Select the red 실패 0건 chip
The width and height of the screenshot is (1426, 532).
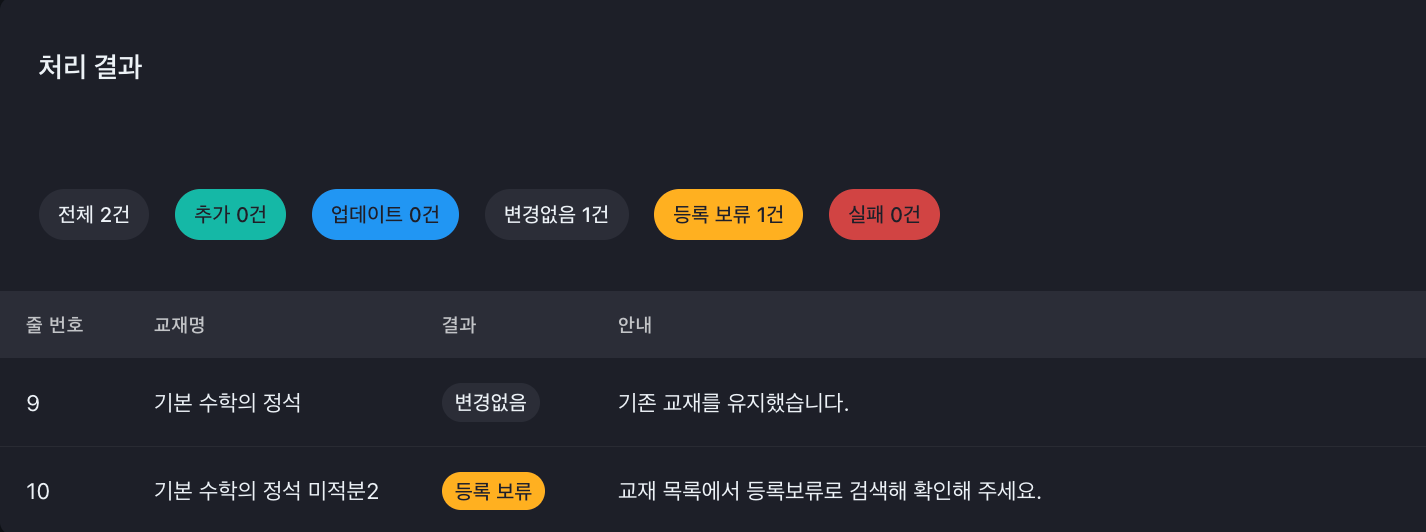(884, 214)
